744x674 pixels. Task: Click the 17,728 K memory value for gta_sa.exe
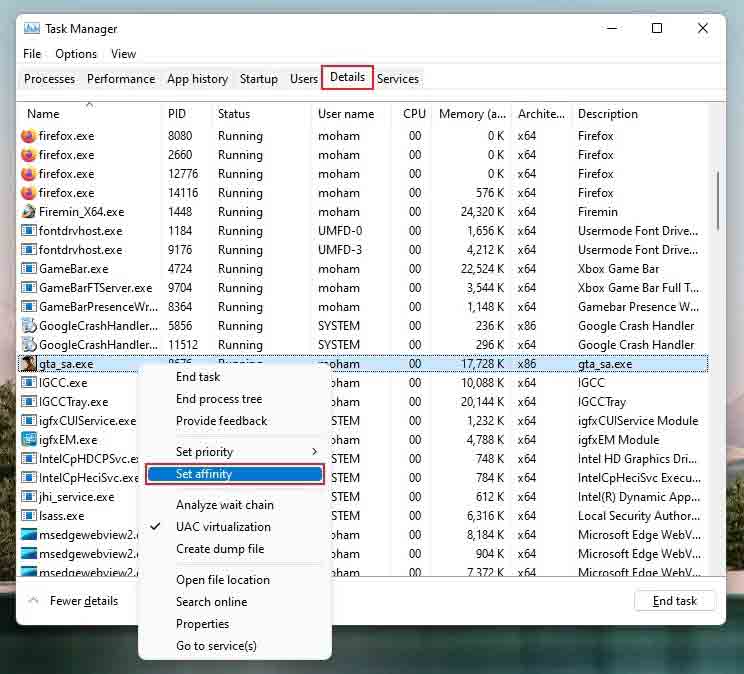coord(483,364)
